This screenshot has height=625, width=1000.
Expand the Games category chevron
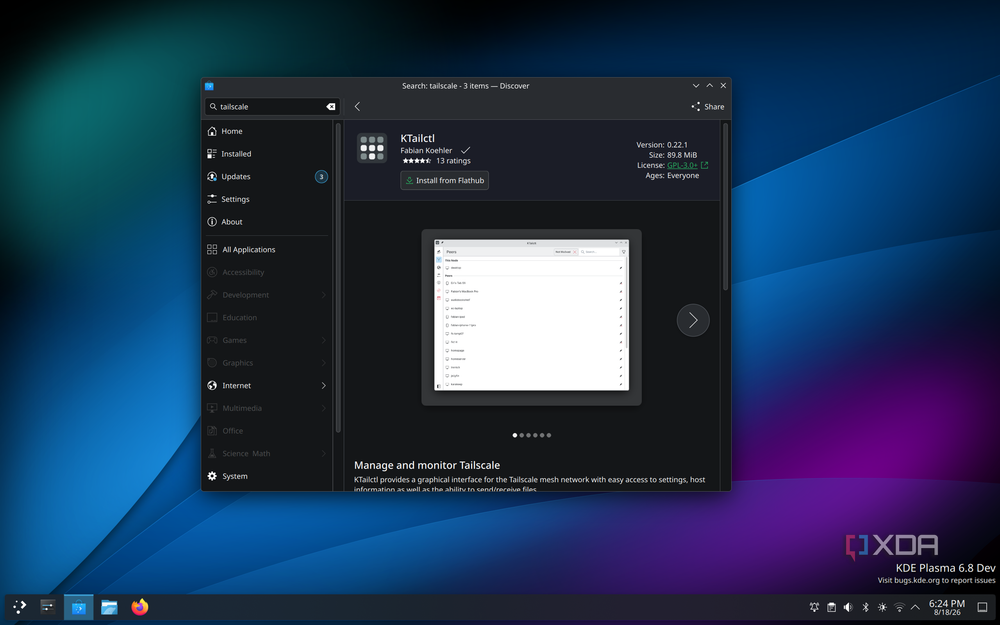coord(323,340)
